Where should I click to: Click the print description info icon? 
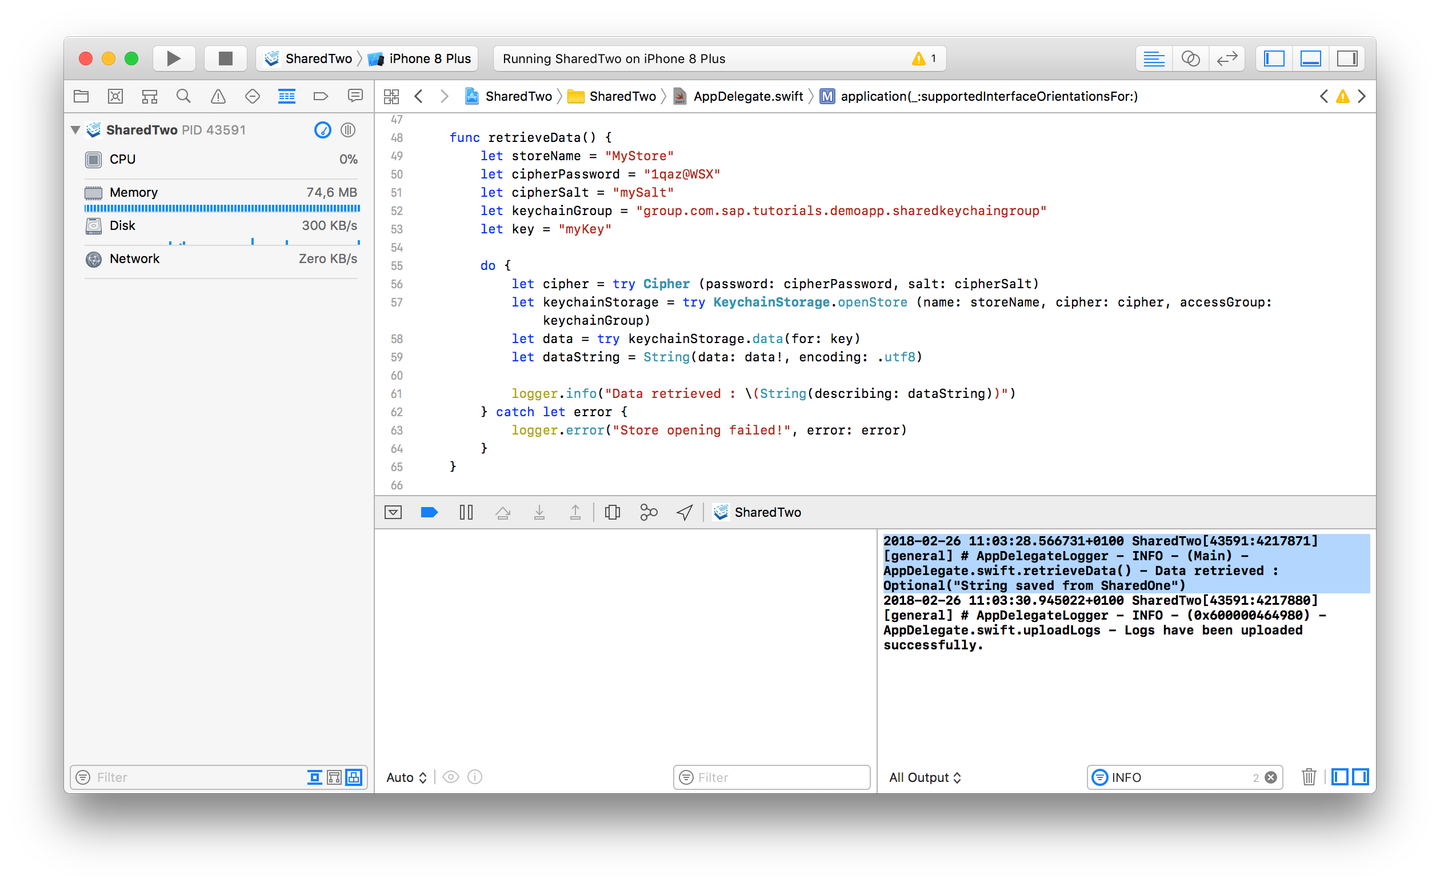(x=475, y=777)
